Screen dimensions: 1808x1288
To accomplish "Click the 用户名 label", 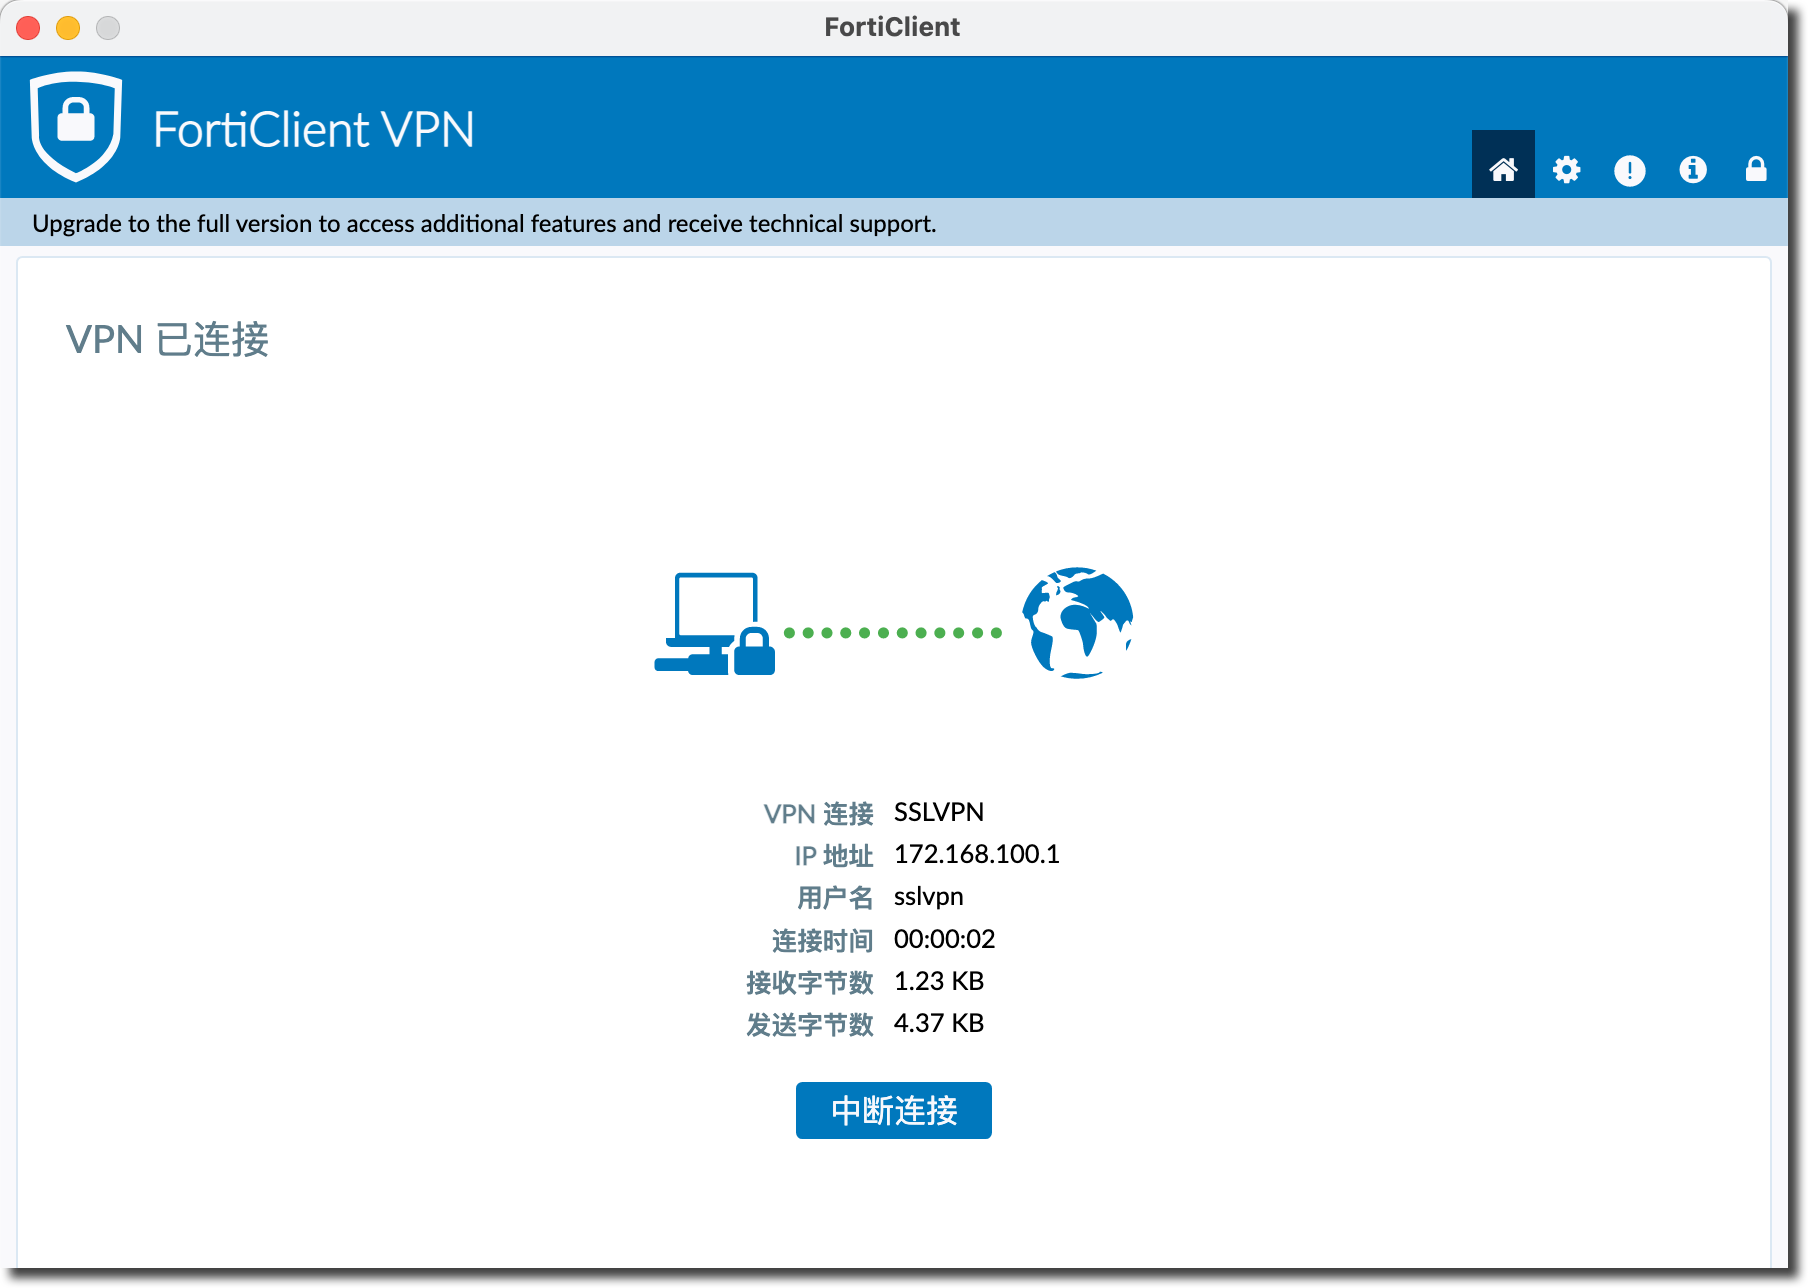I will [x=835, y=898].
